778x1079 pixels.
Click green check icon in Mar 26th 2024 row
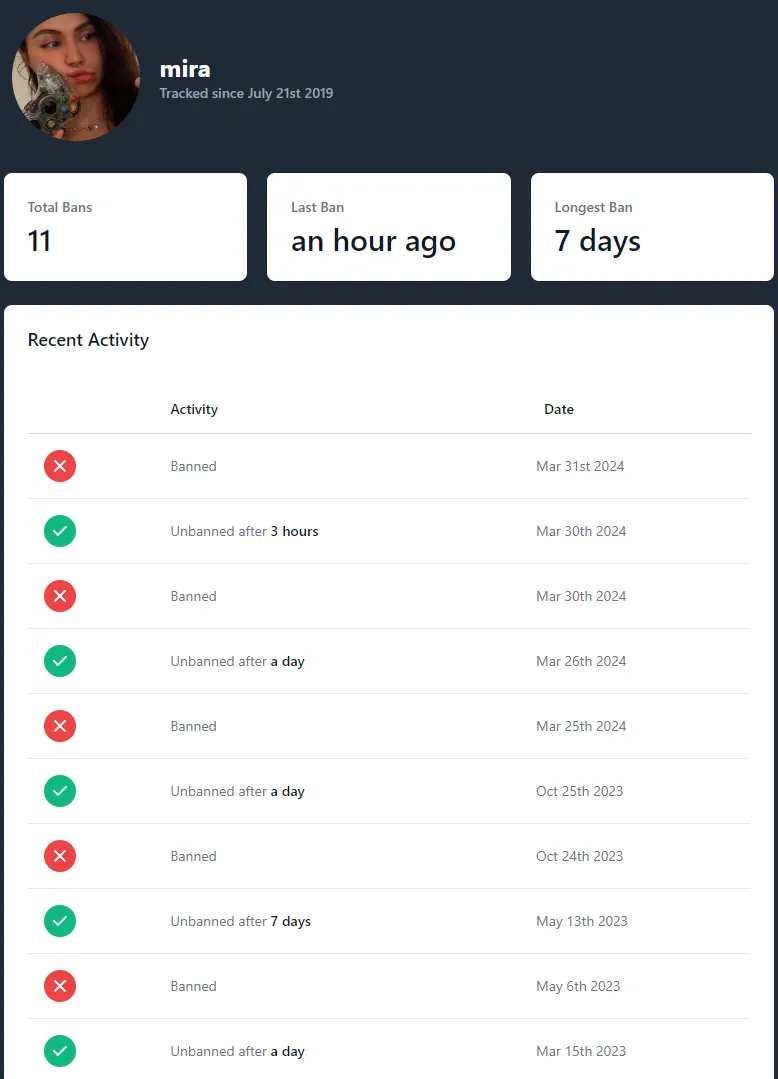[x=60, y=661]
